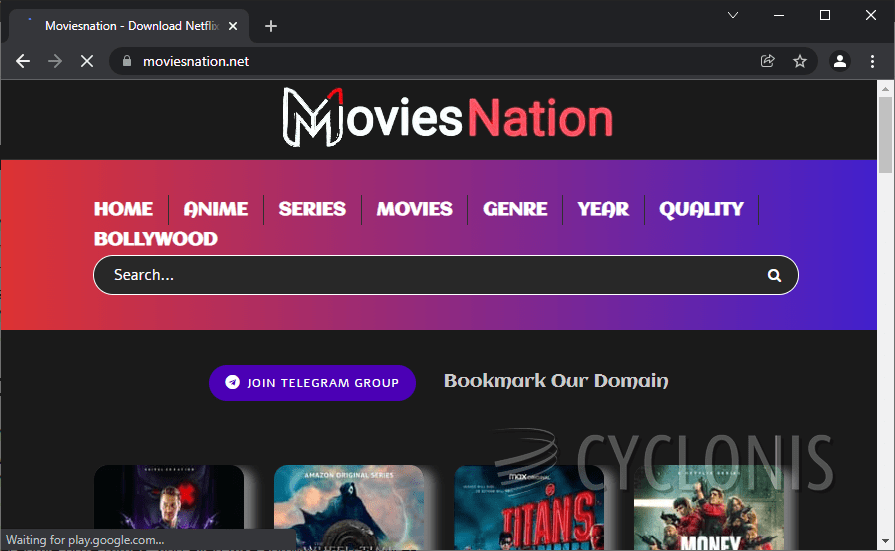Open the YEAR menu
The height and width of the screenshot is (551, 895).
tap(603, 209)
